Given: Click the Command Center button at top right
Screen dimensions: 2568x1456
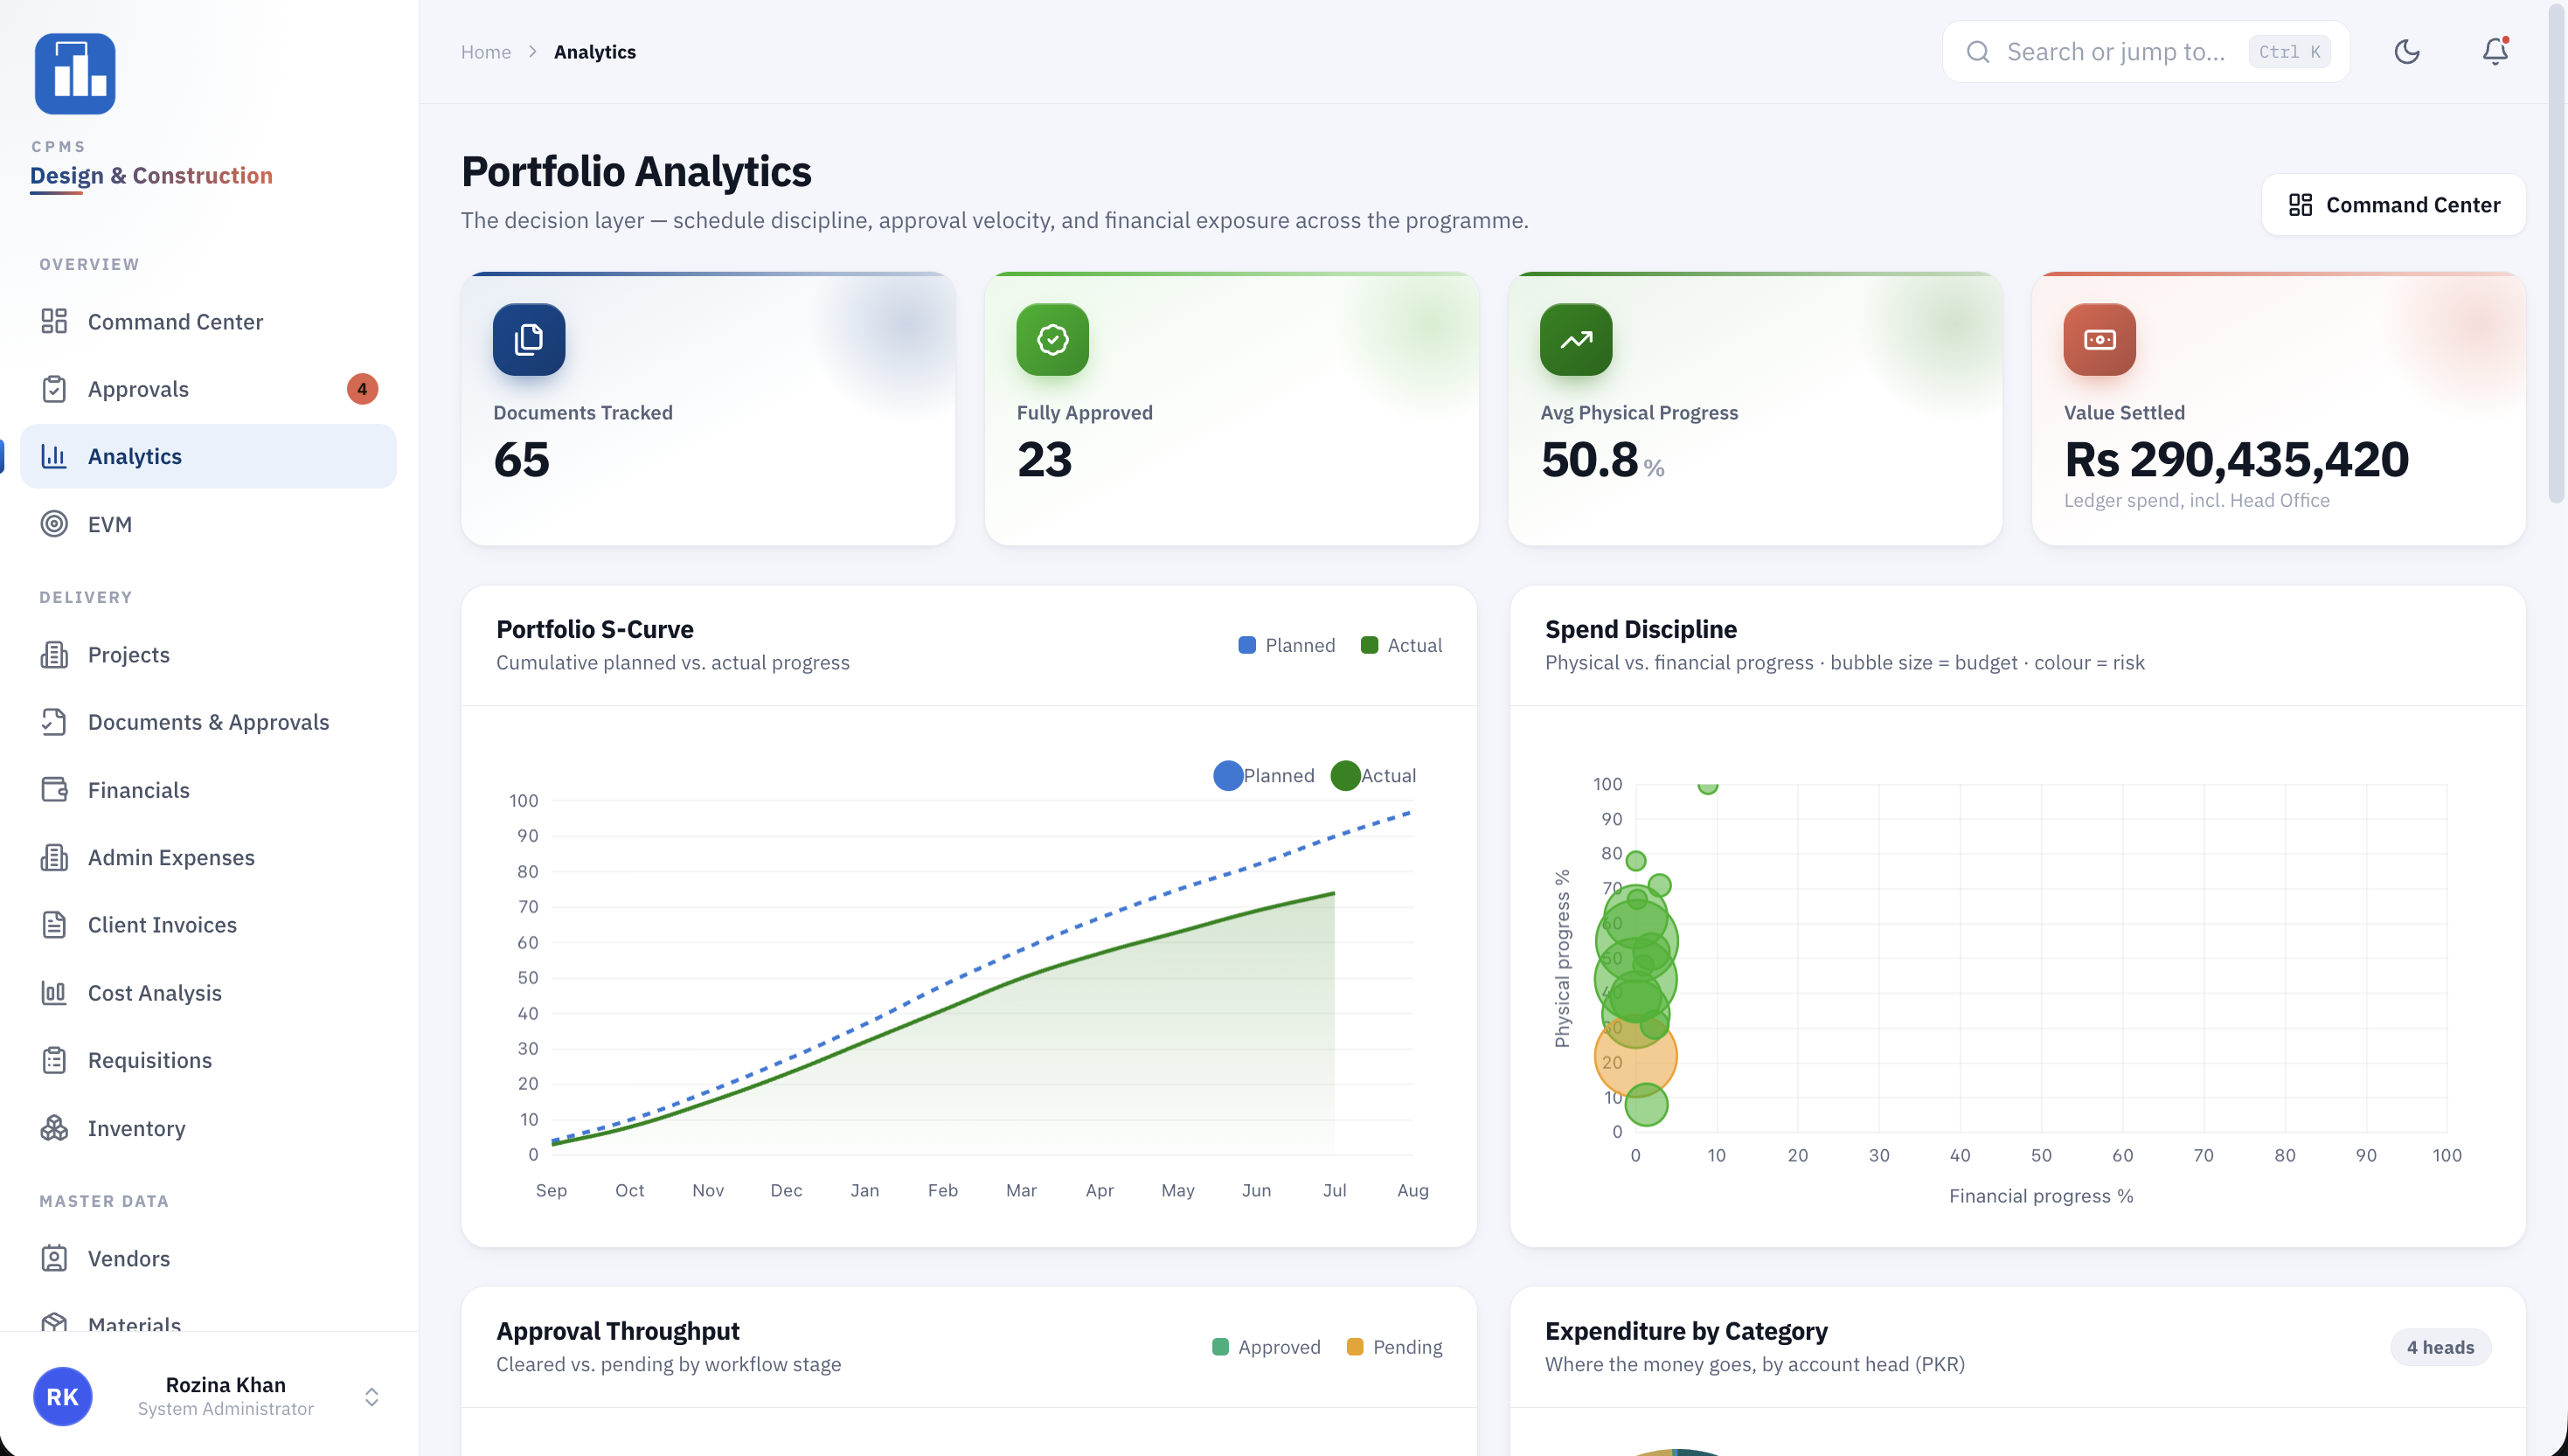Looking at the screenshot, I should [2393, 204].
